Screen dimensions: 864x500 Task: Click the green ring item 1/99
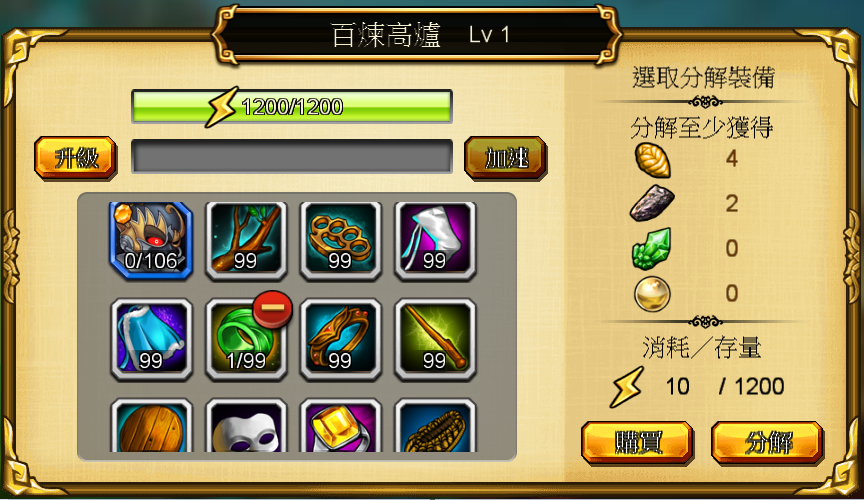coord(246,340)
